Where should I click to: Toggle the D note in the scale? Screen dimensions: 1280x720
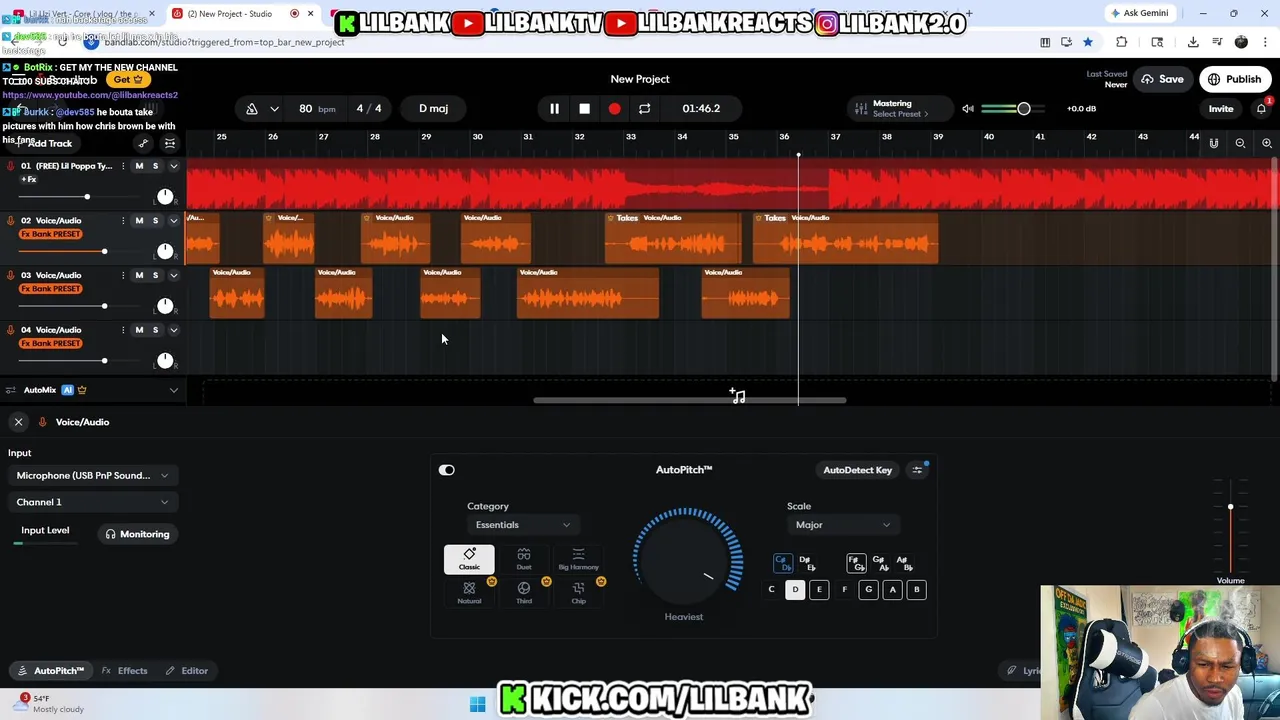tap(795, 590)
